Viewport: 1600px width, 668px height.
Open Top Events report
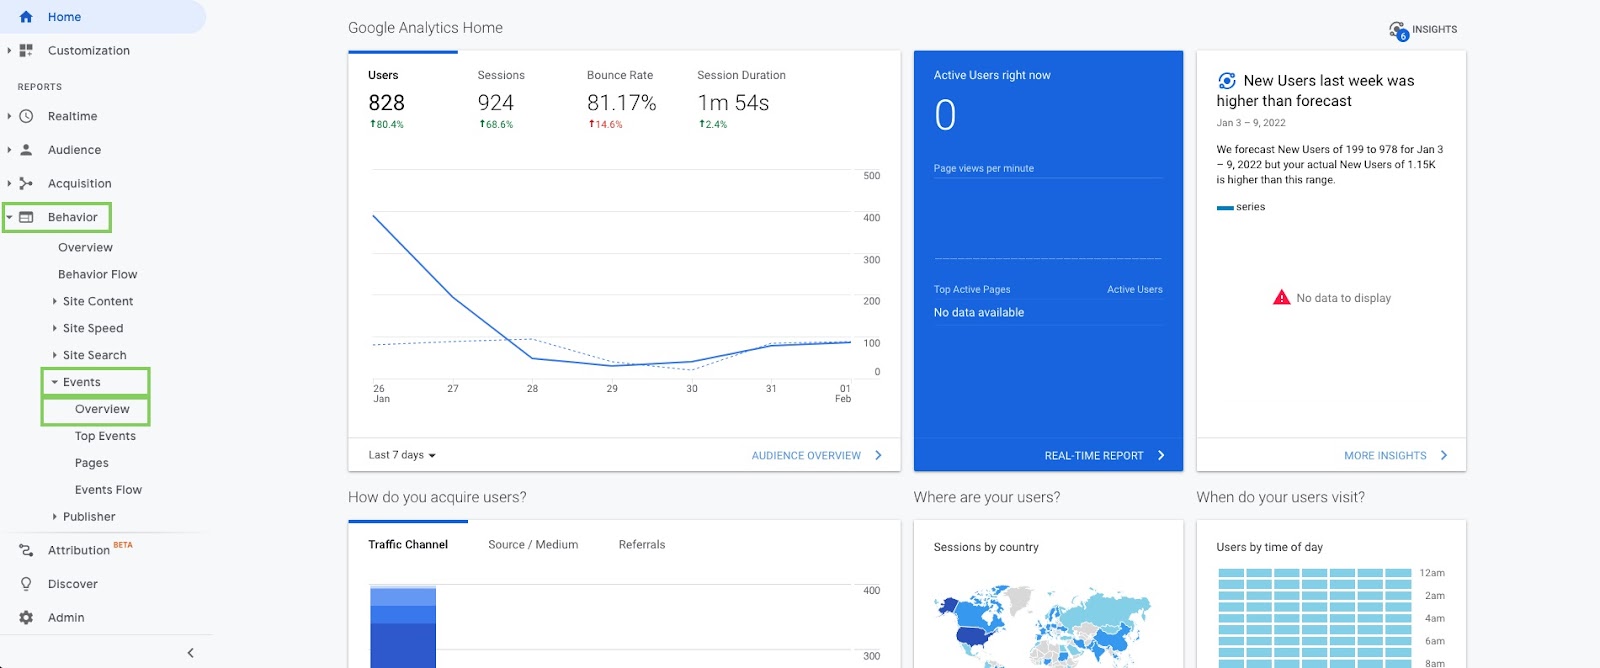click(105, 436)
